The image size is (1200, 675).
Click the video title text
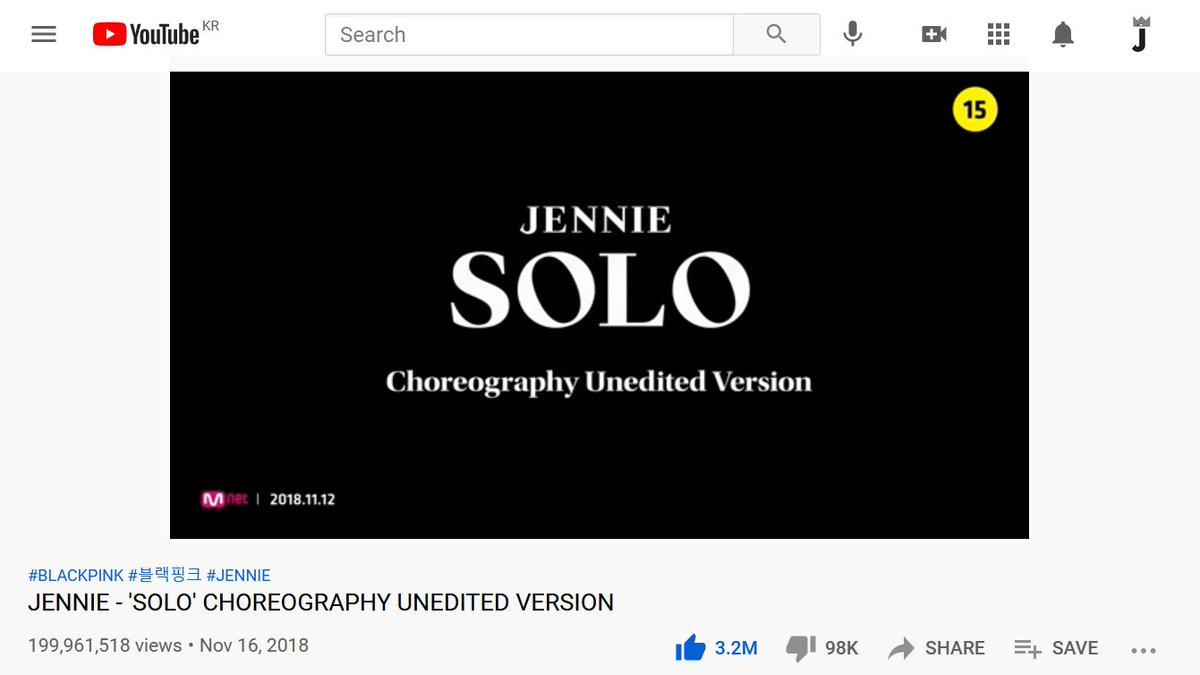point(321,603)
